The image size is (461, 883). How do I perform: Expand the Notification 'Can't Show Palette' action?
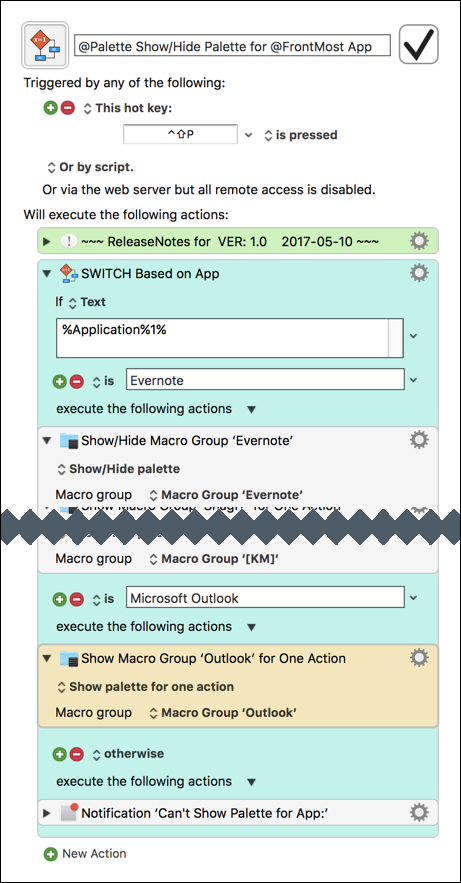pos(47,813)
